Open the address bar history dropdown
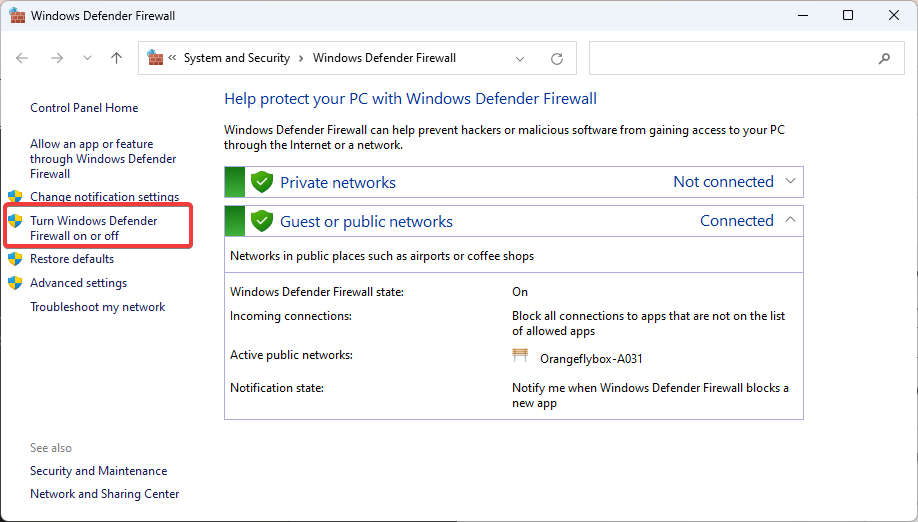The height and width of the screenshot is (522, 918). pyautogui.click(x=520, y=59)
